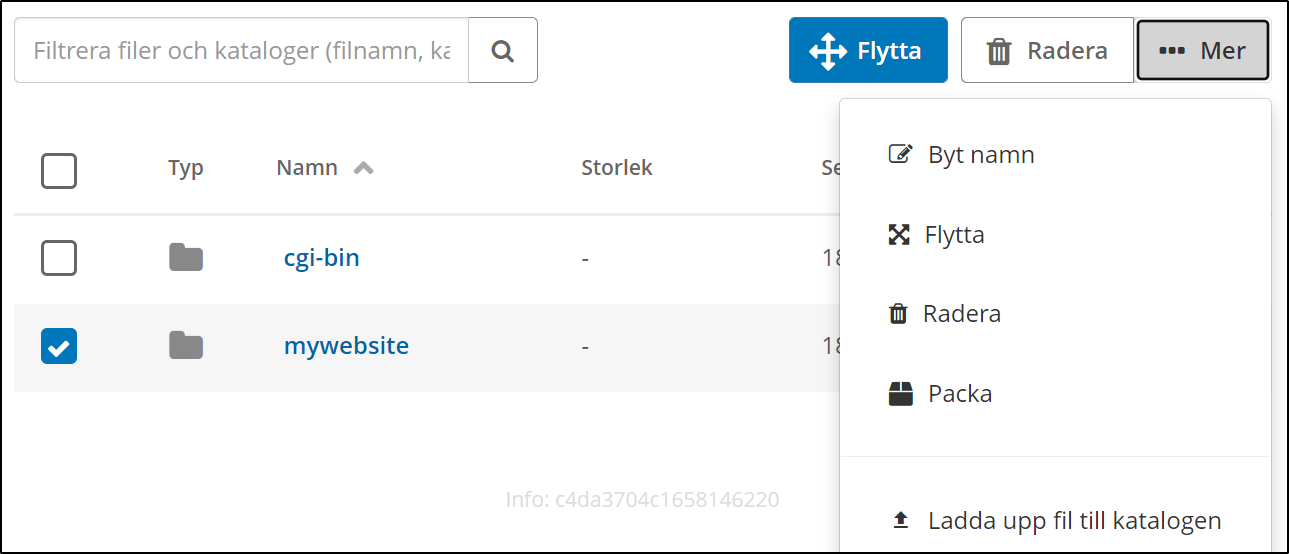
Task: Click the Flytta entry's crossed-arrows icon
Action: 899,235
